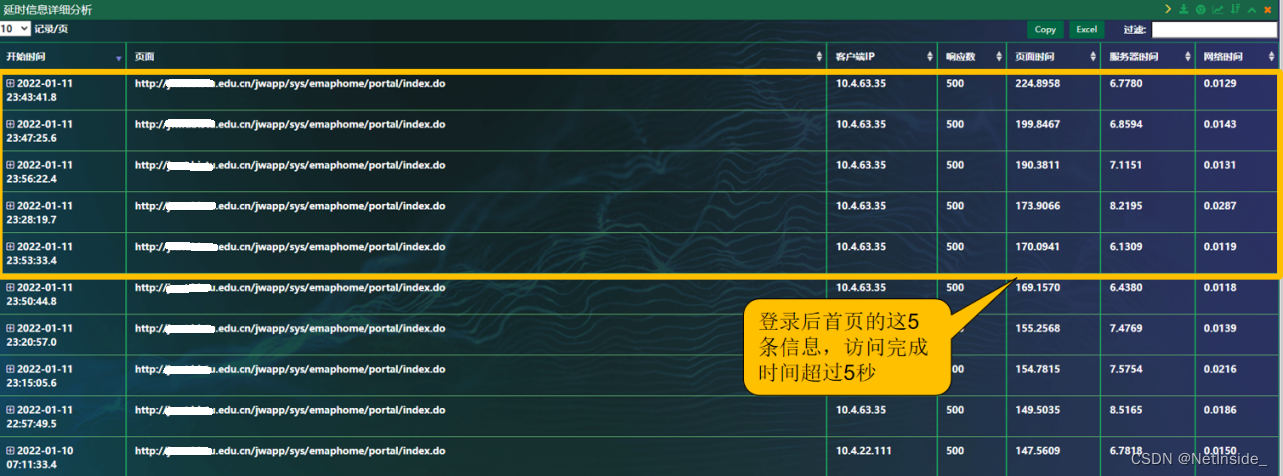Click page time value 170.0941
Screen dimensions: 1283x476
coord(1037,246)
